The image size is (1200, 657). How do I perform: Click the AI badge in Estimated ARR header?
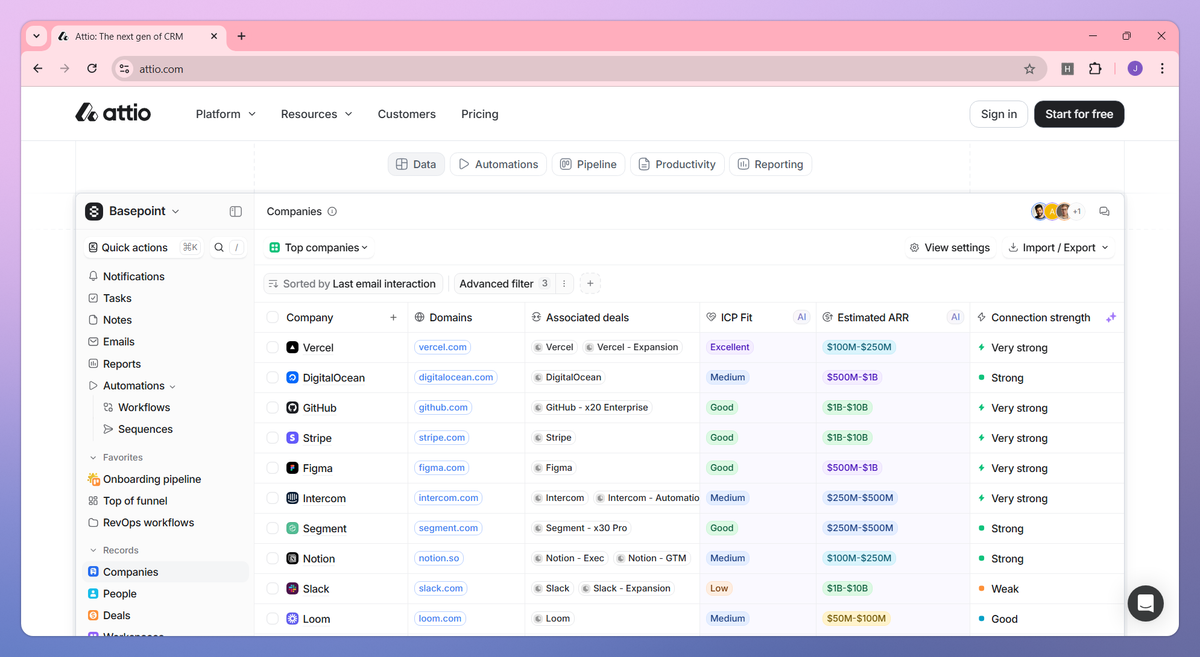pos(955,318)
